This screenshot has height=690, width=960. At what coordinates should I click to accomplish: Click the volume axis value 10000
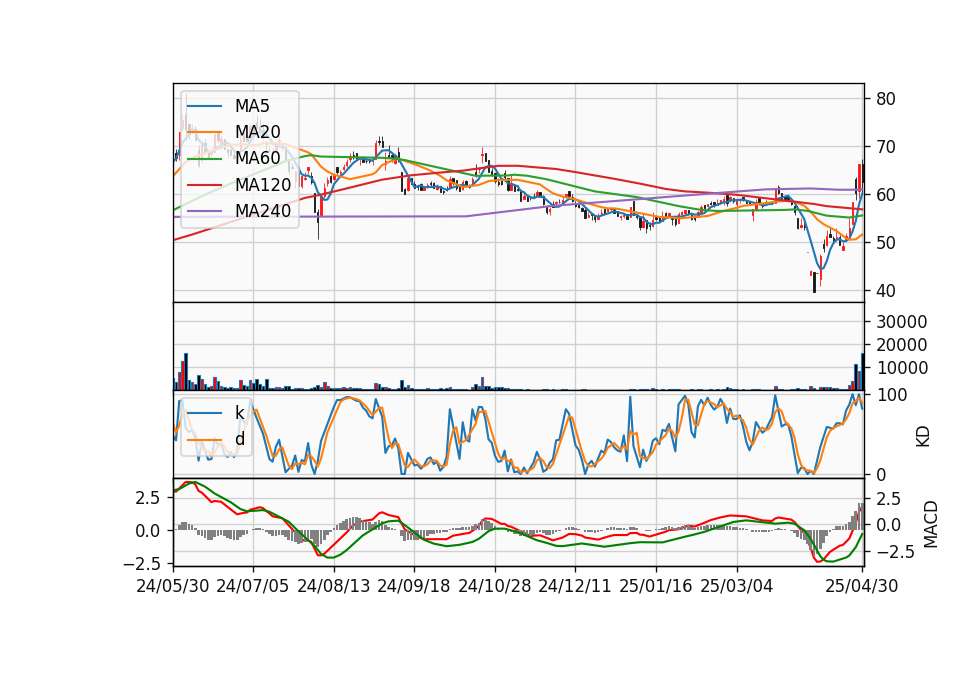(901, 368)
